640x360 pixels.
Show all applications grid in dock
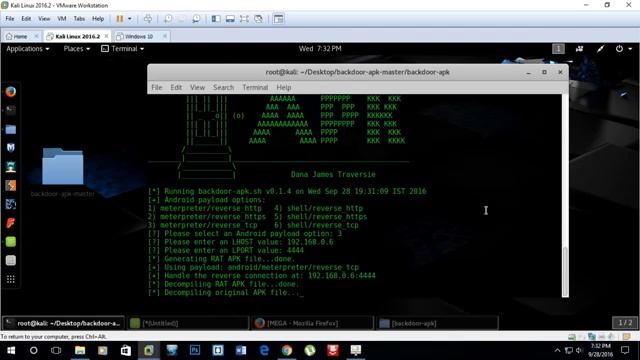[11, 279]
